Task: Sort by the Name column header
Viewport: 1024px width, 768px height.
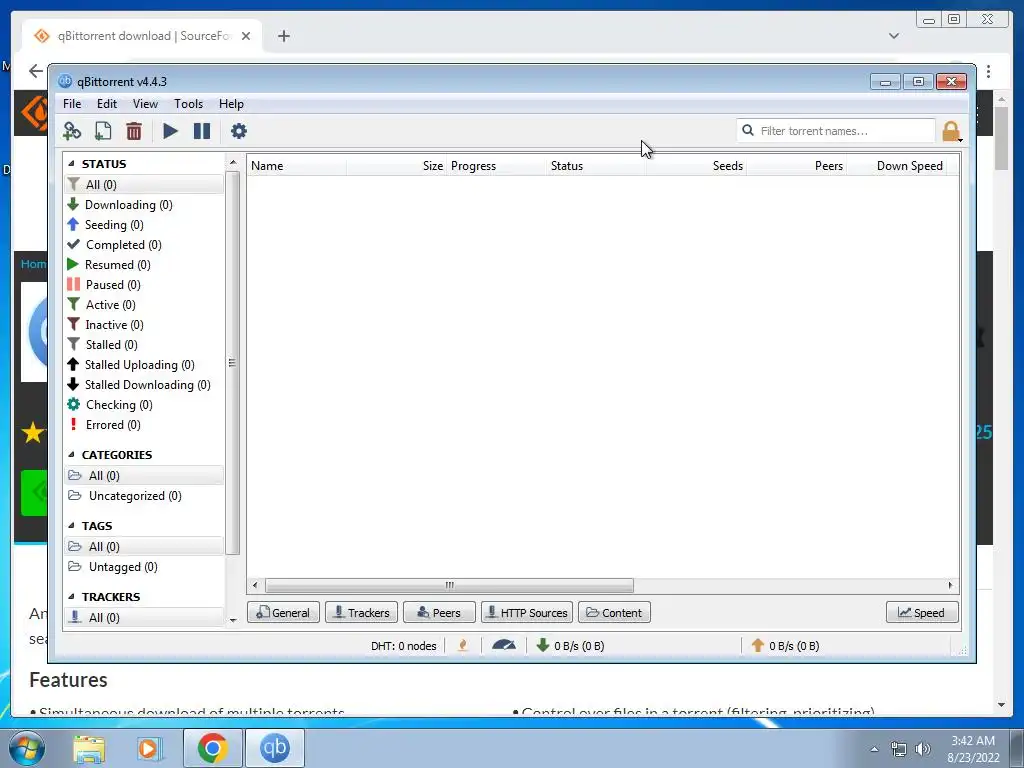Action: coord(296,166)
